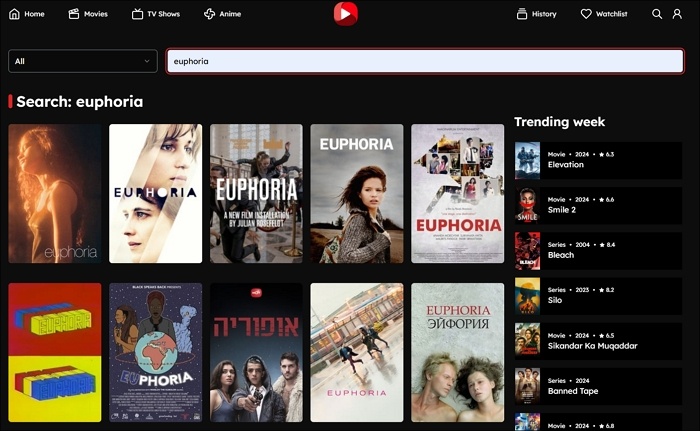Image resolution: width=700 pixels, height=431 pixels.
Task: Click the Series 2023 8.2 info line
Action: pyautogui.click(x=581, y=290)
